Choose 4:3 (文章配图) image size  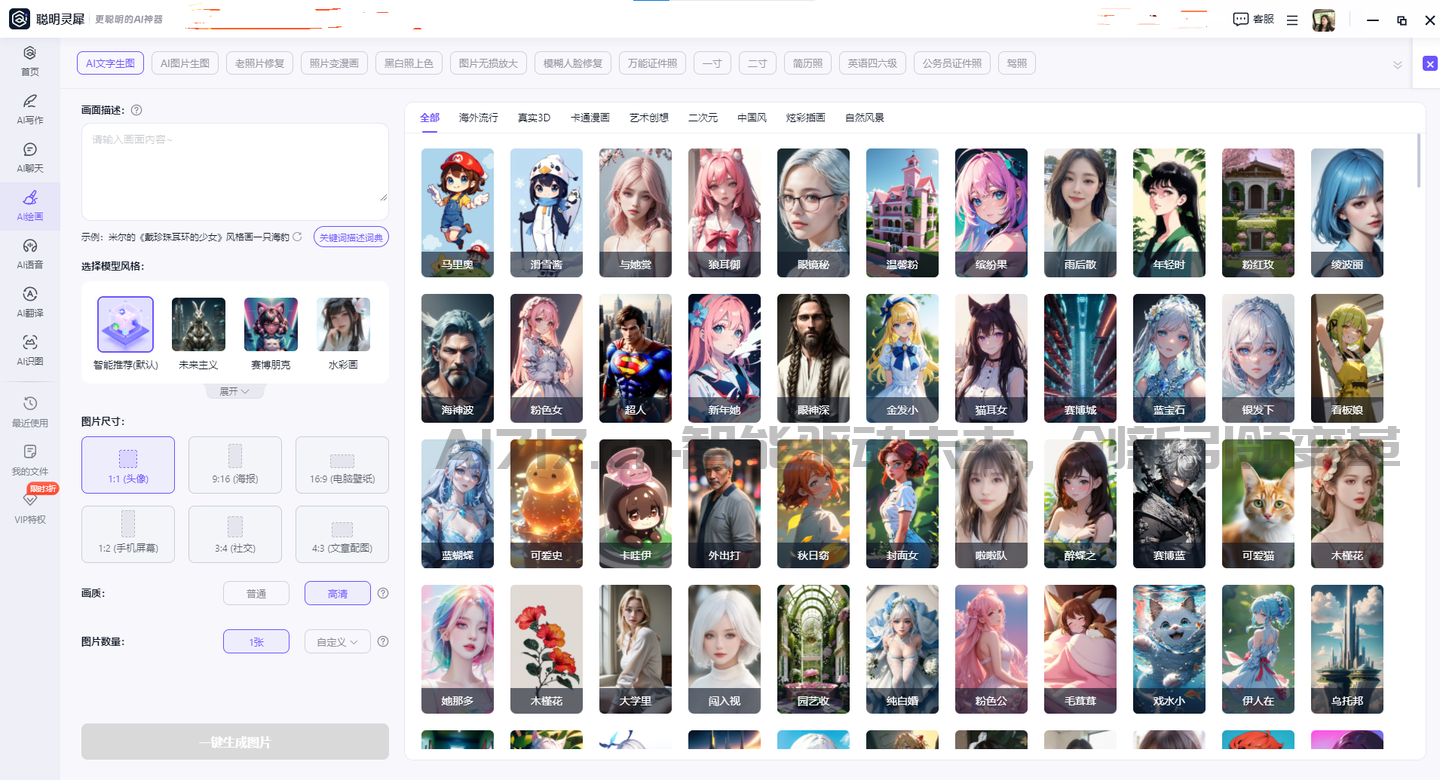click(x=342, y=534)
